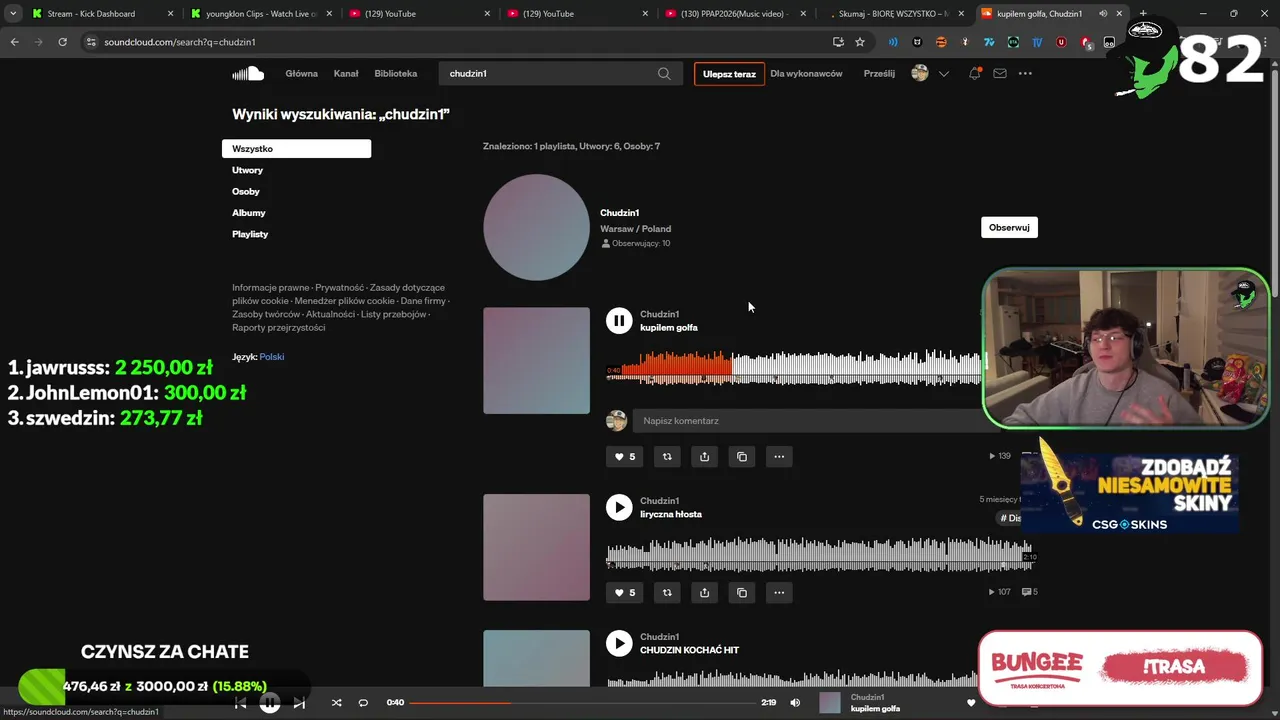The image size is (1280, 720).
Task: Reload the page in the browser
Action: (x=62, y=42)
